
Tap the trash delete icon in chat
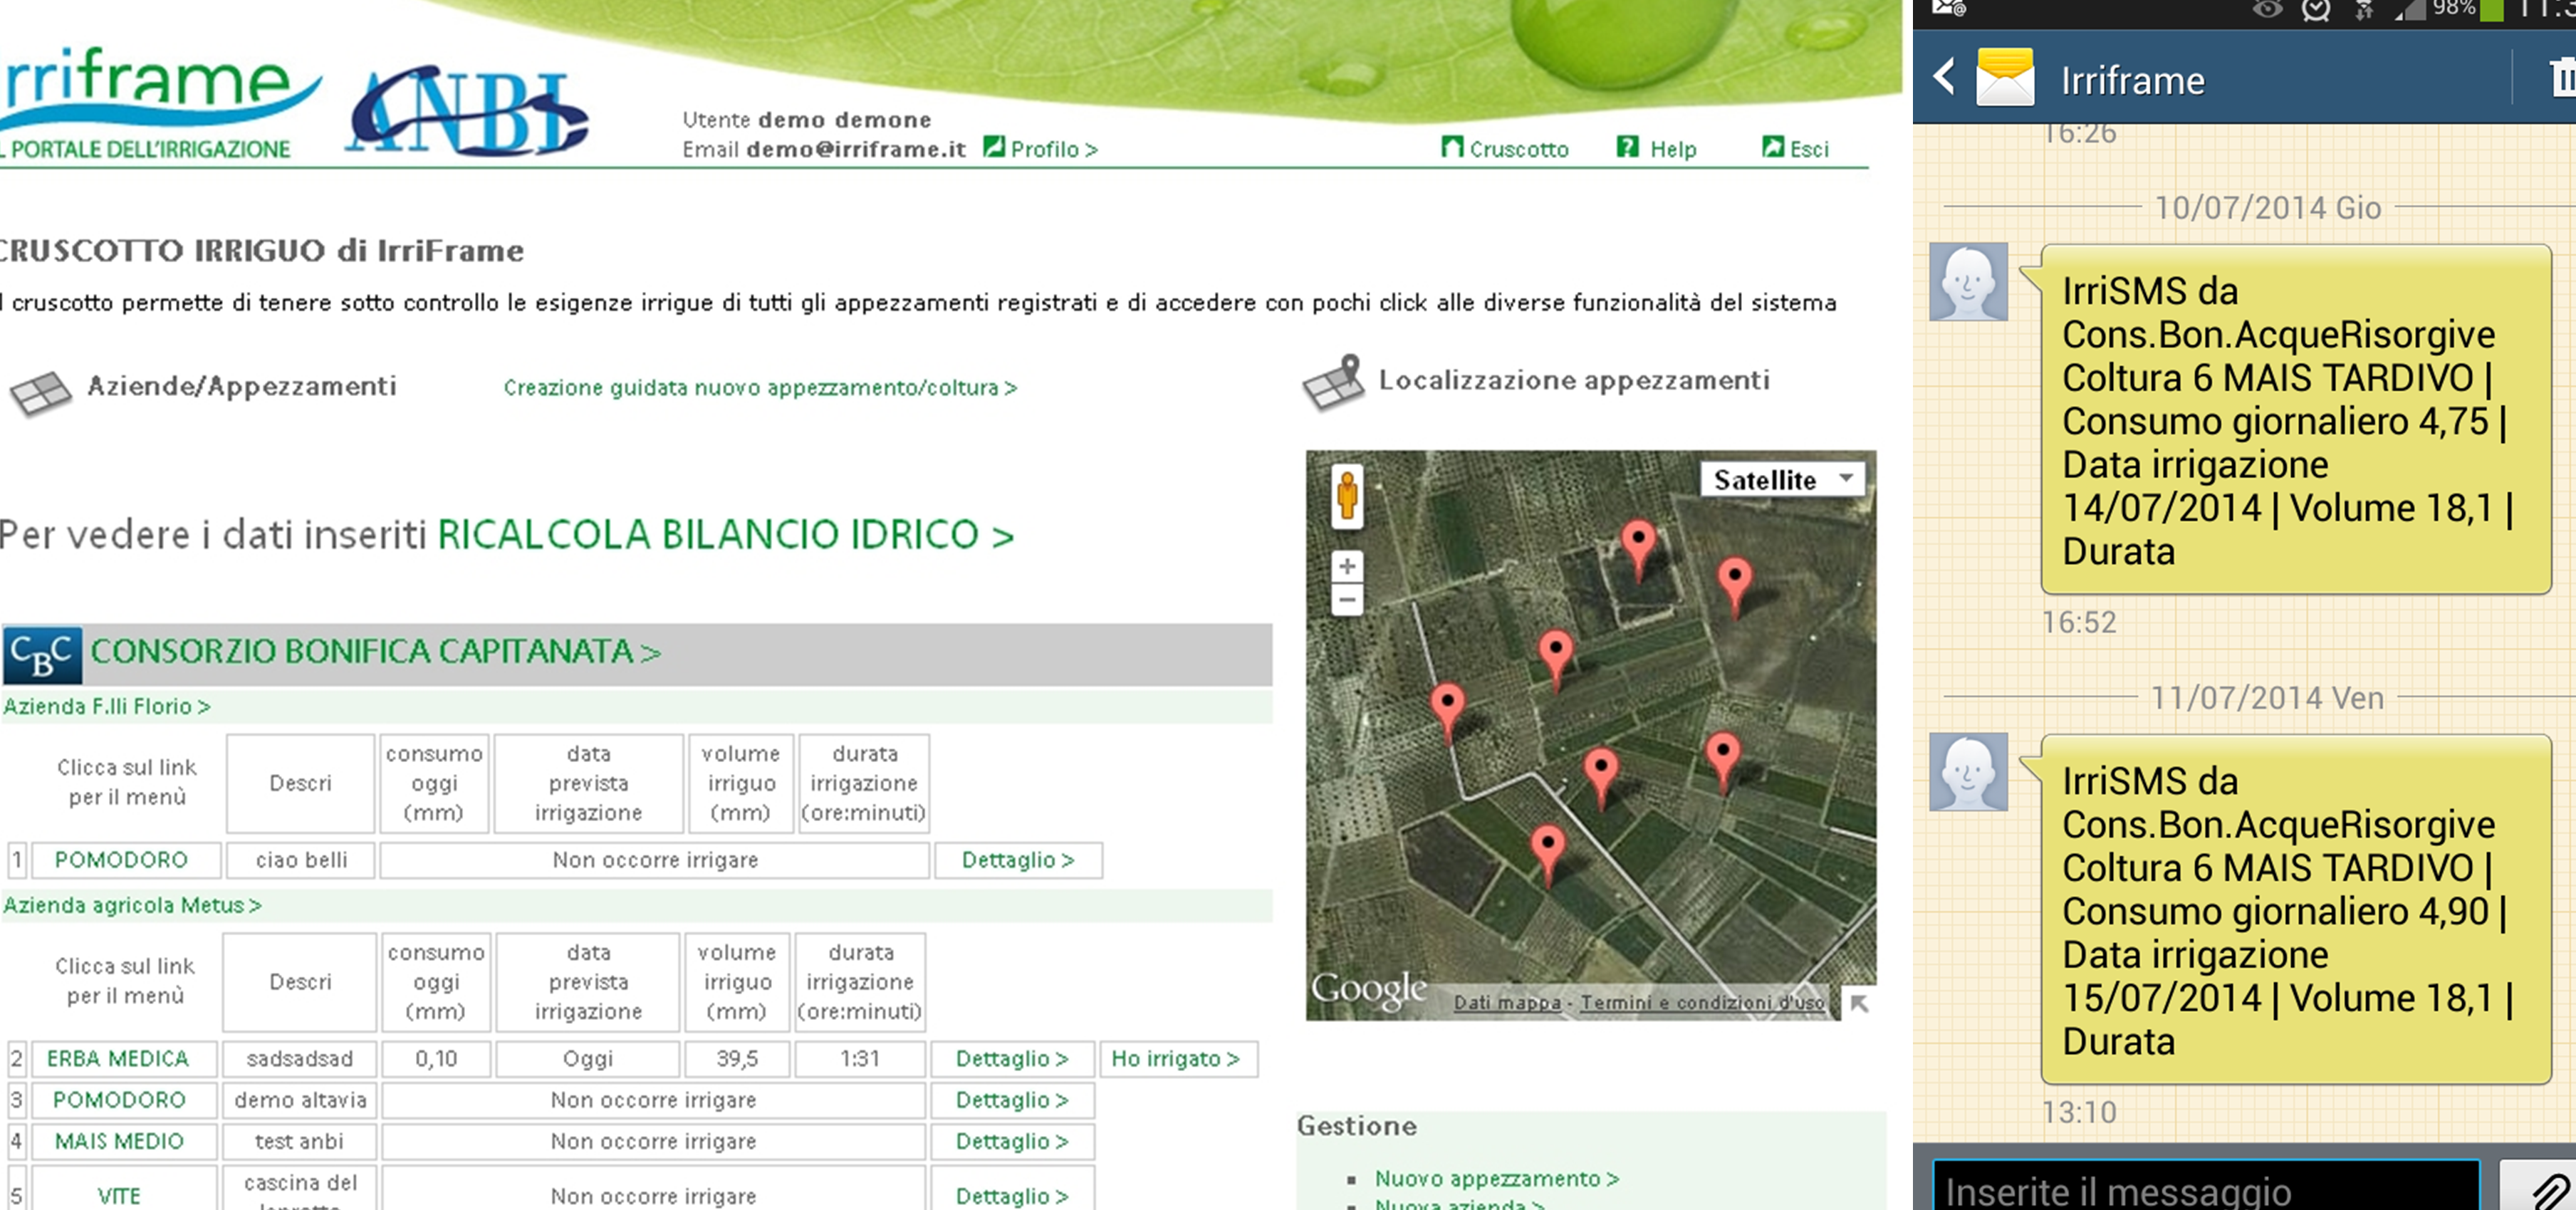pos(2562,78)
